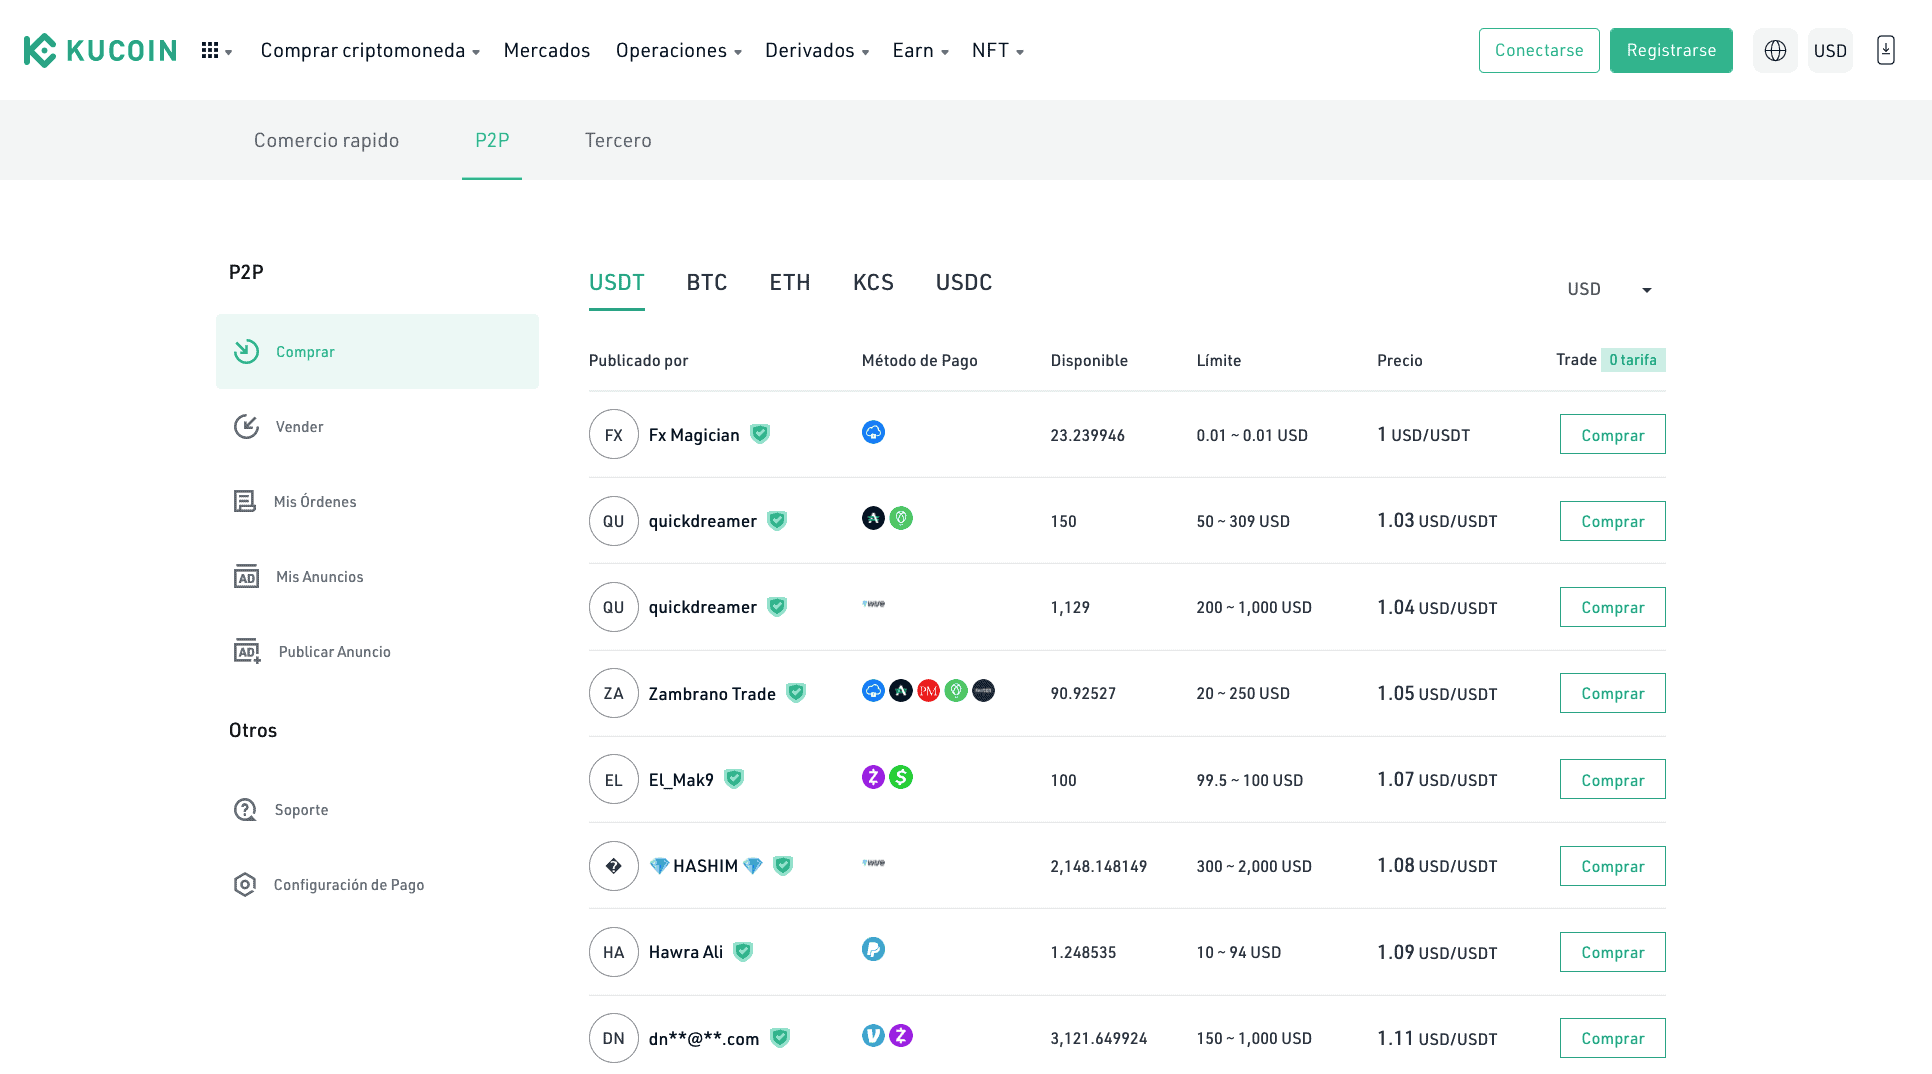Click the 1.04 USD/USDT price
This screenshot has height=1074, width=1932.
coord(1437,607)
